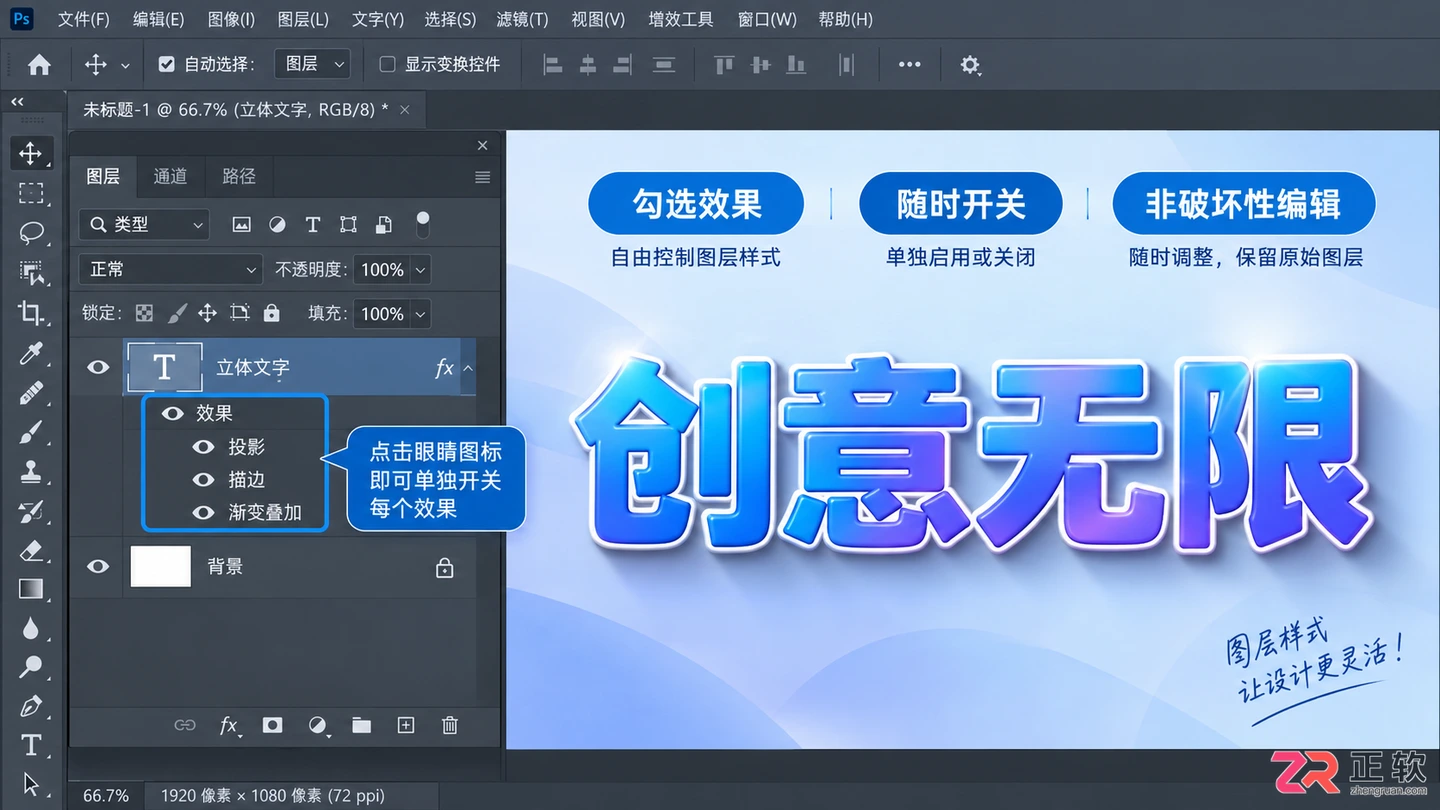Click the 66.7% zoom field in status bar
This screenshot has height=810, width=1440.
[x=105, y=796]
